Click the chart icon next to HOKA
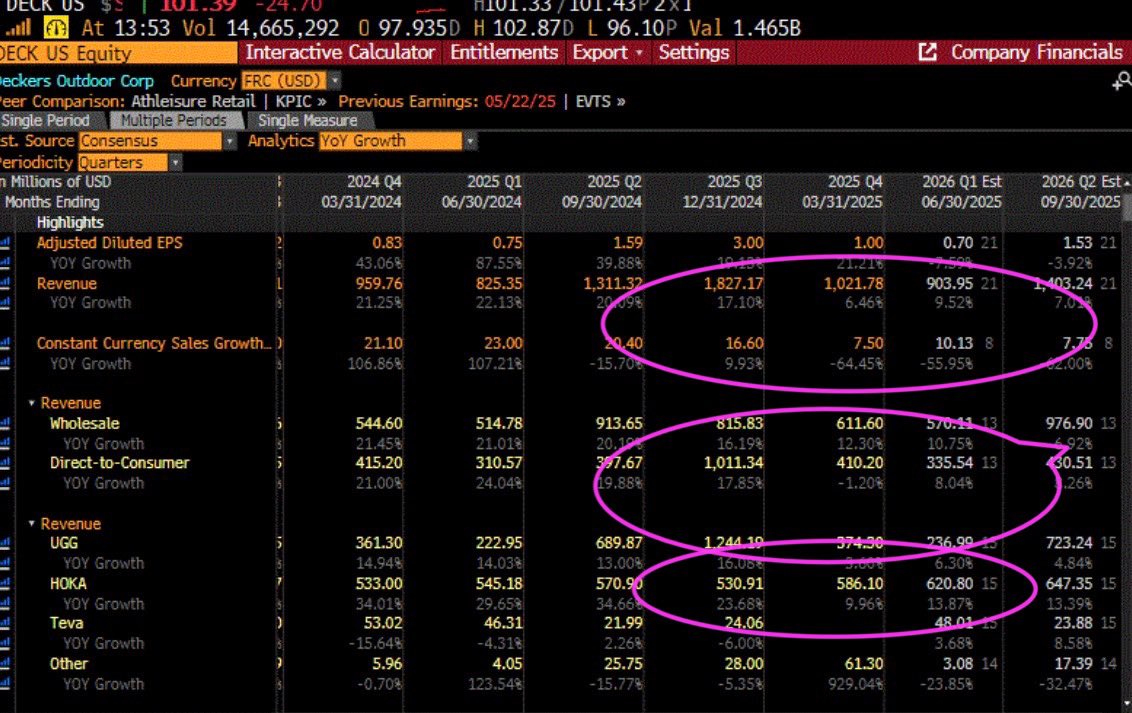 pos(5,584)
